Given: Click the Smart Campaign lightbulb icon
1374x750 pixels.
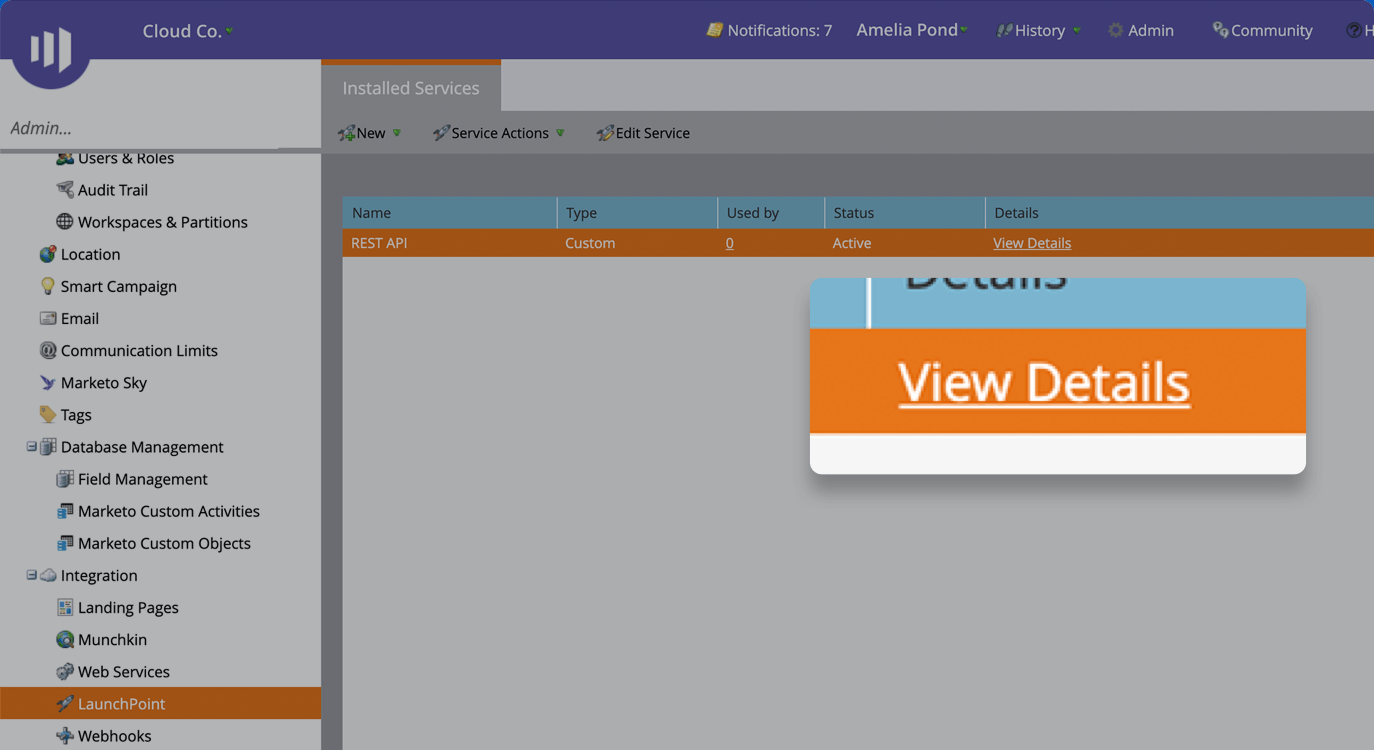Looking at the screenshot, I should pyautogui.click(x=47, y=286).
